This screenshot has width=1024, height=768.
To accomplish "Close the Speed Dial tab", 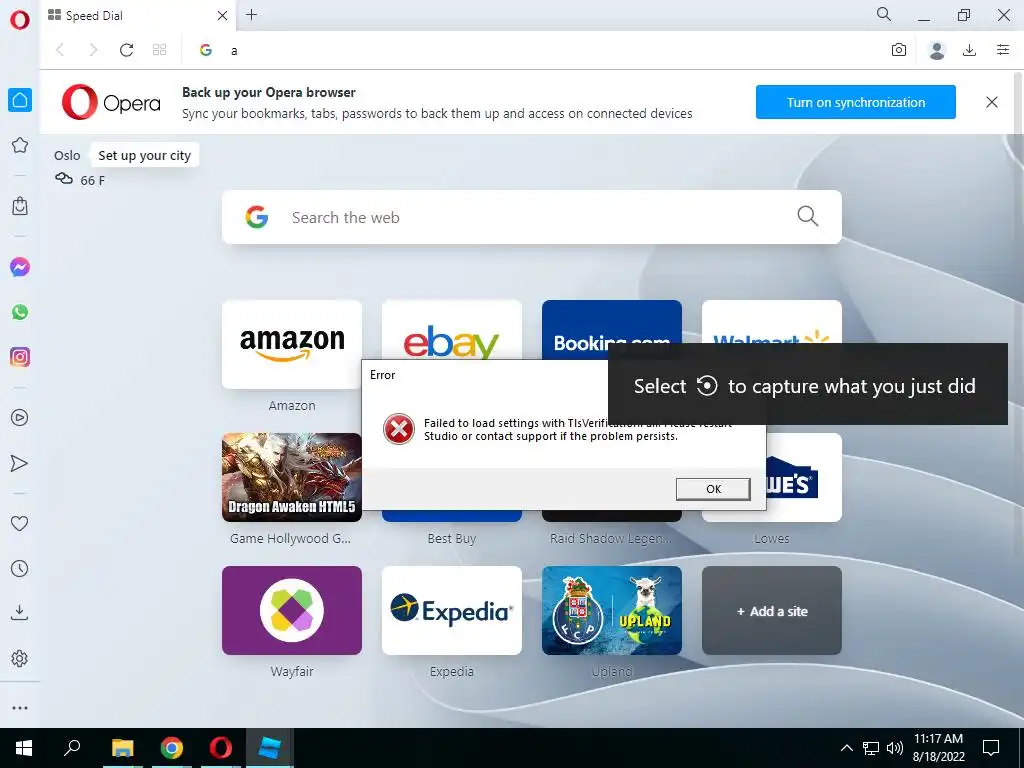I will [222, 16].
